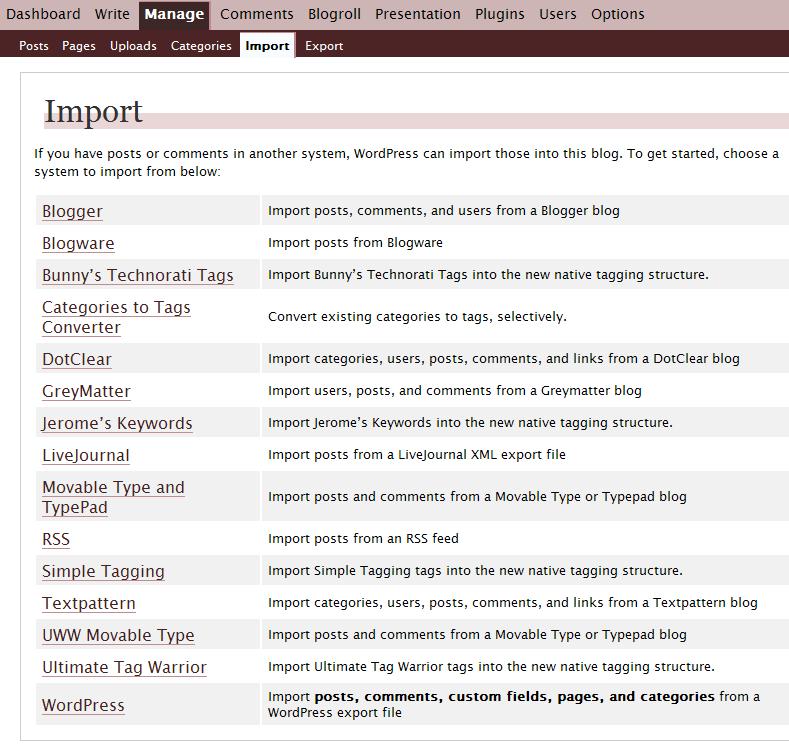Choose the Blogger importer link
Viewport: 789px width, 750px height.
(x=72, y=211)
